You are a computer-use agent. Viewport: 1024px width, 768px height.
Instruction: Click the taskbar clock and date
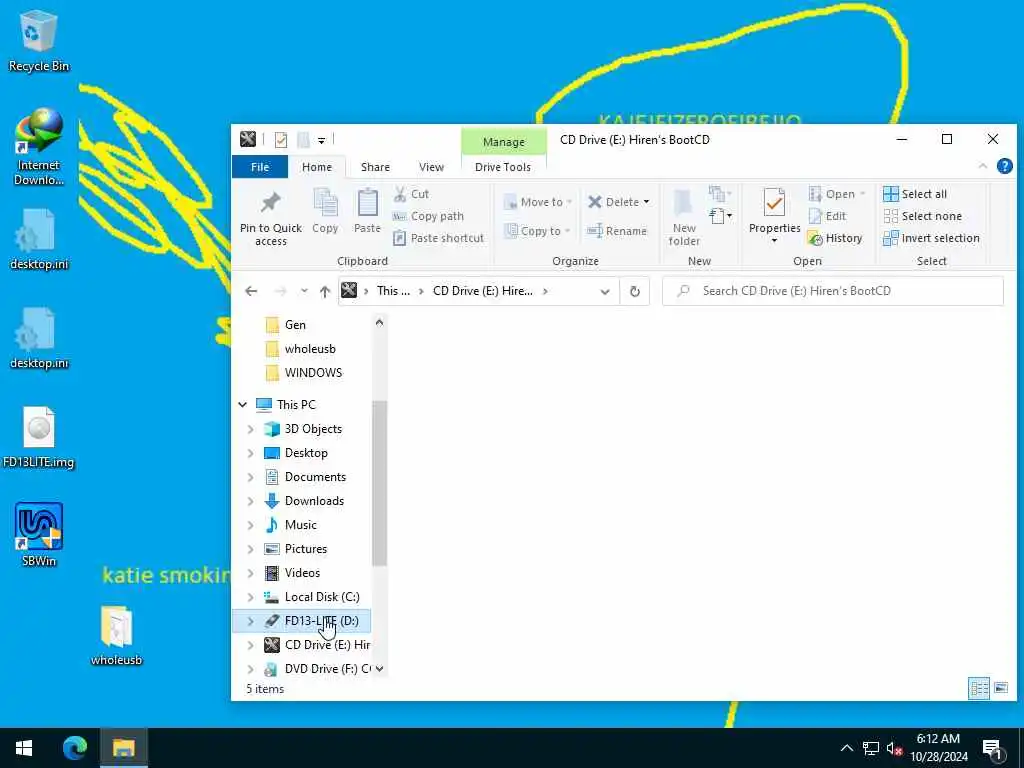[938, 748]
